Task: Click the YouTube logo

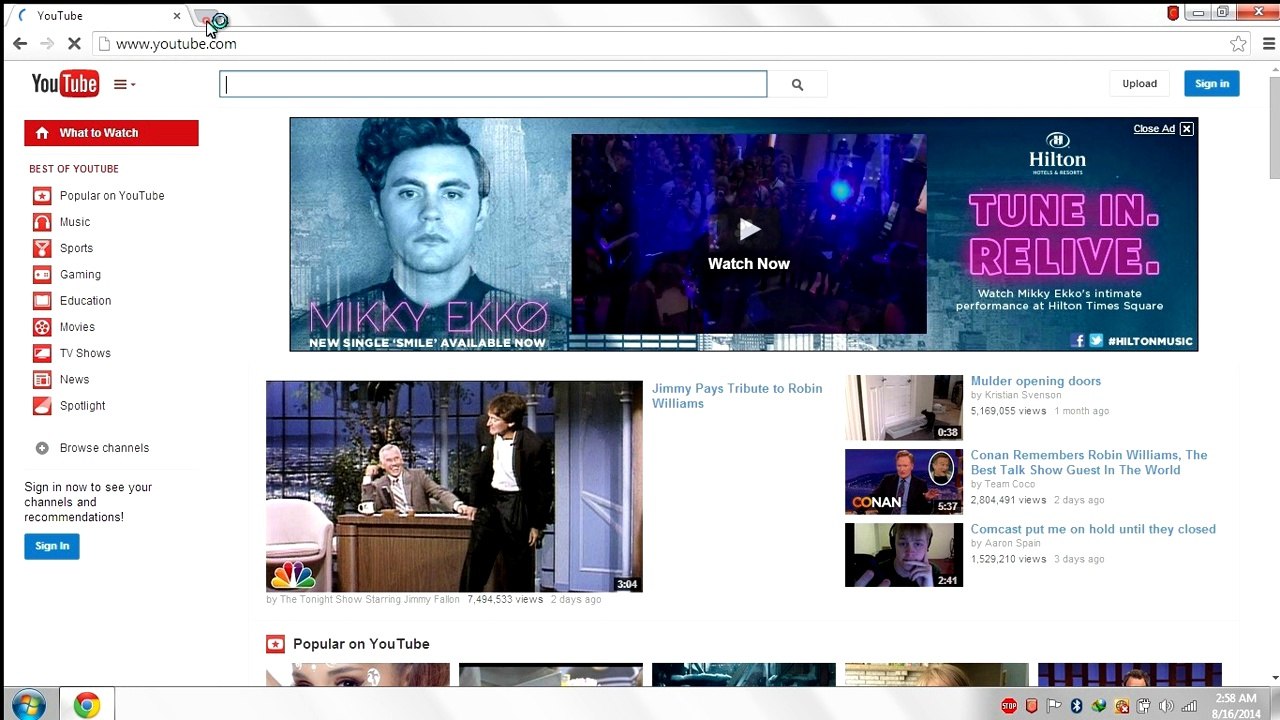Action: [x=65, y=84]
